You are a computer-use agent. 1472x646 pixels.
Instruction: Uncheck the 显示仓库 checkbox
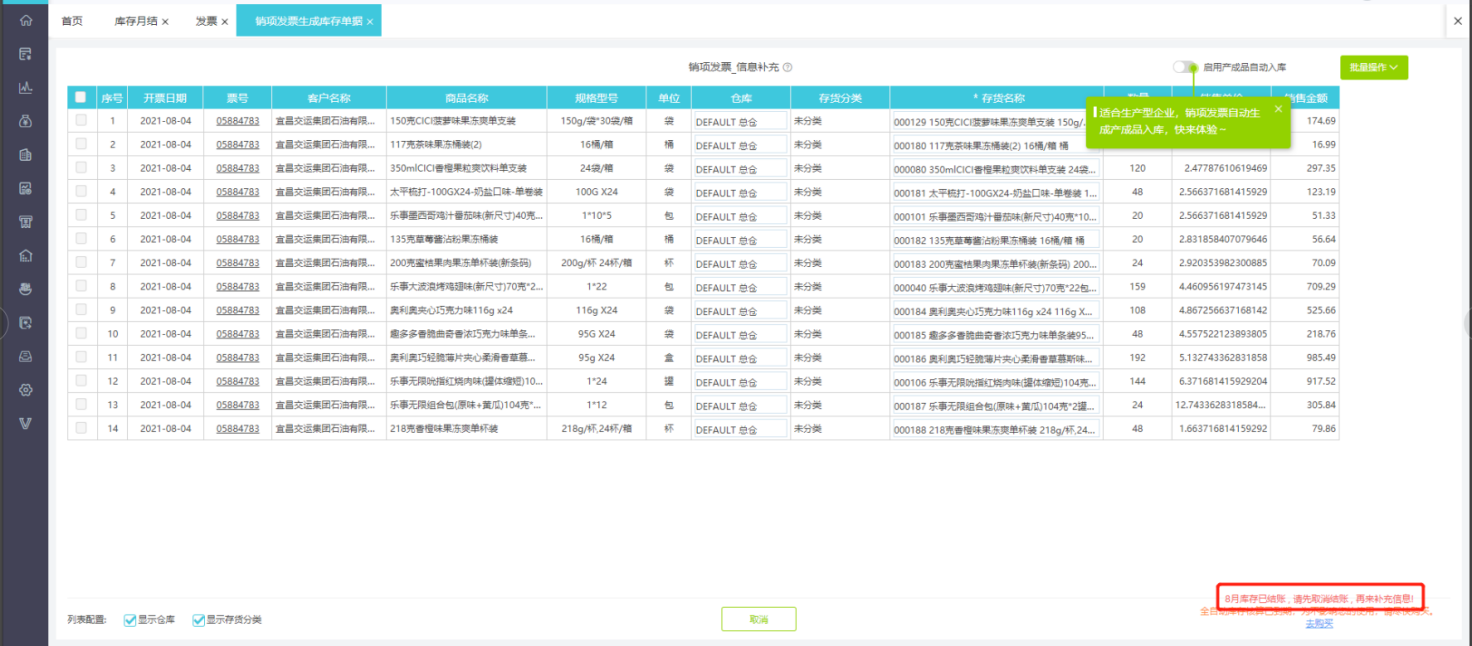pyautogui.click(x=130, y=620)
